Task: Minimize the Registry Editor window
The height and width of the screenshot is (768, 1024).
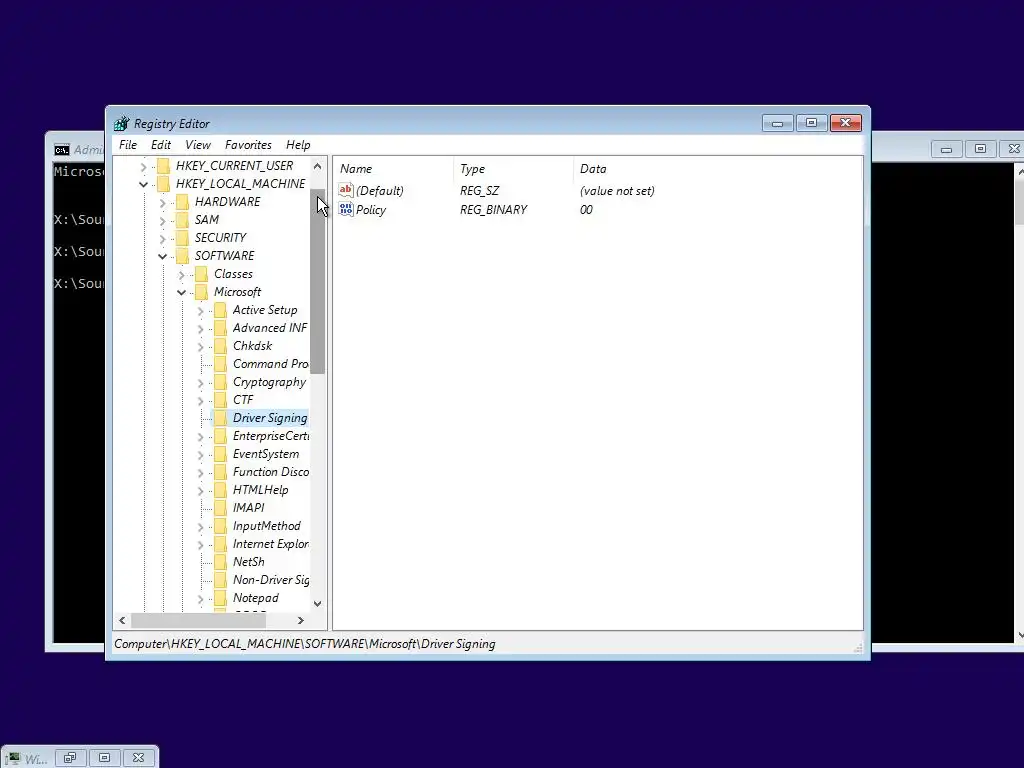Action: 777,123
